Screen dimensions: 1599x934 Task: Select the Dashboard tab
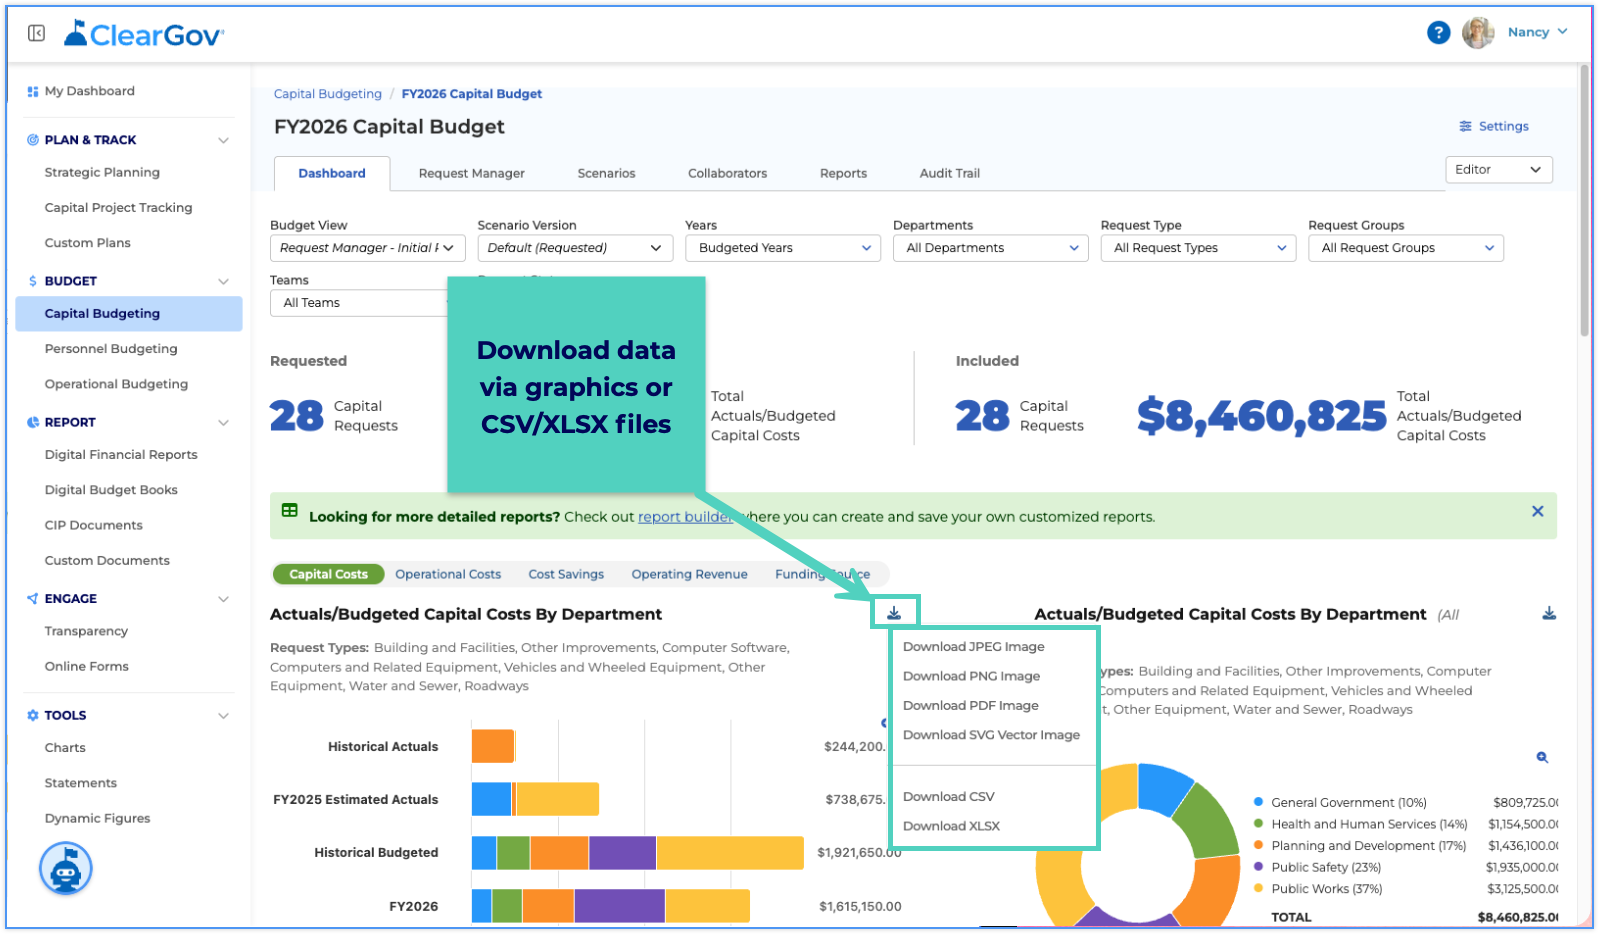[x=332, y=173]
